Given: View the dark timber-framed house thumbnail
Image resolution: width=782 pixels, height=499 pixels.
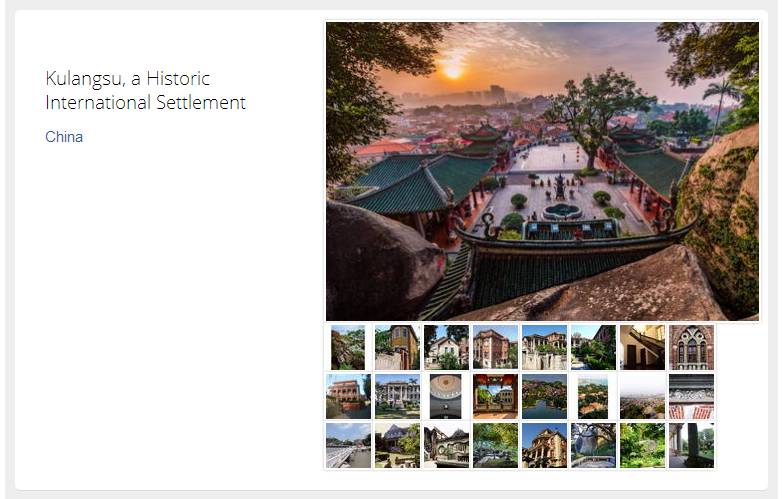Looking at the screenshot, I should [x=446, y=445].
